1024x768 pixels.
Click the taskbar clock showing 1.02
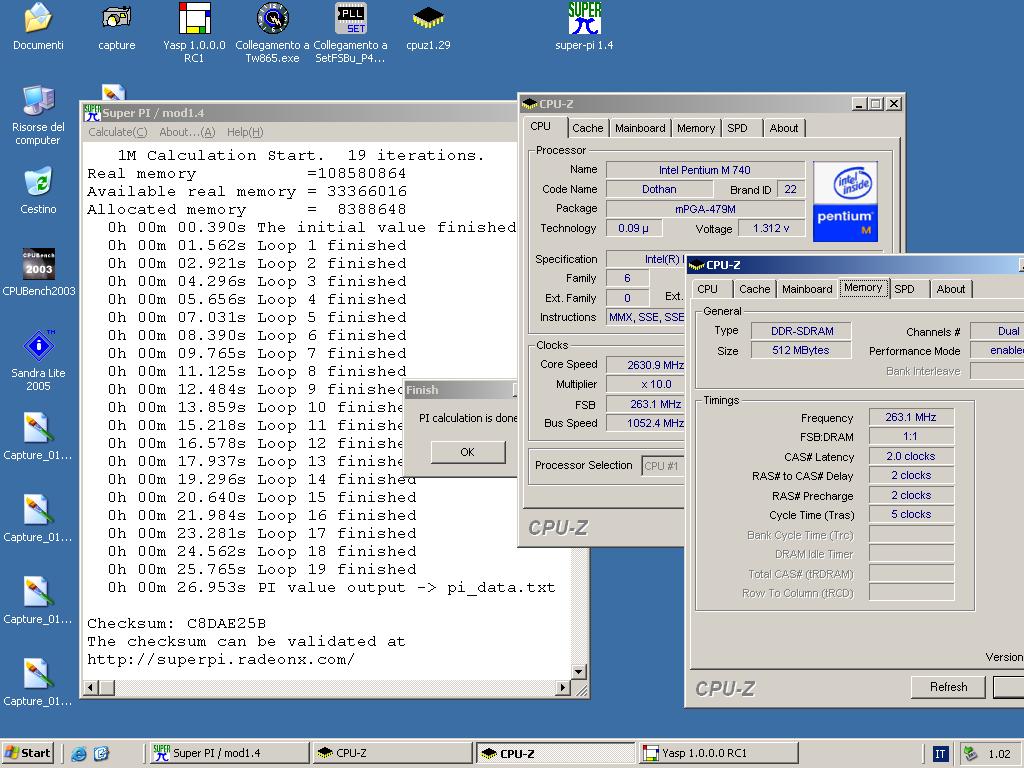pyautogui.click(x=999, y=754)
